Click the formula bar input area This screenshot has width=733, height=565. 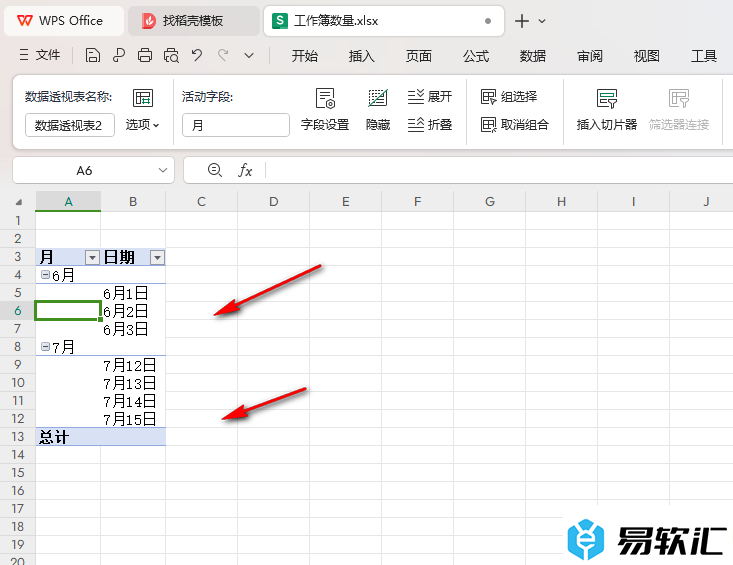[x=498, y=170]
